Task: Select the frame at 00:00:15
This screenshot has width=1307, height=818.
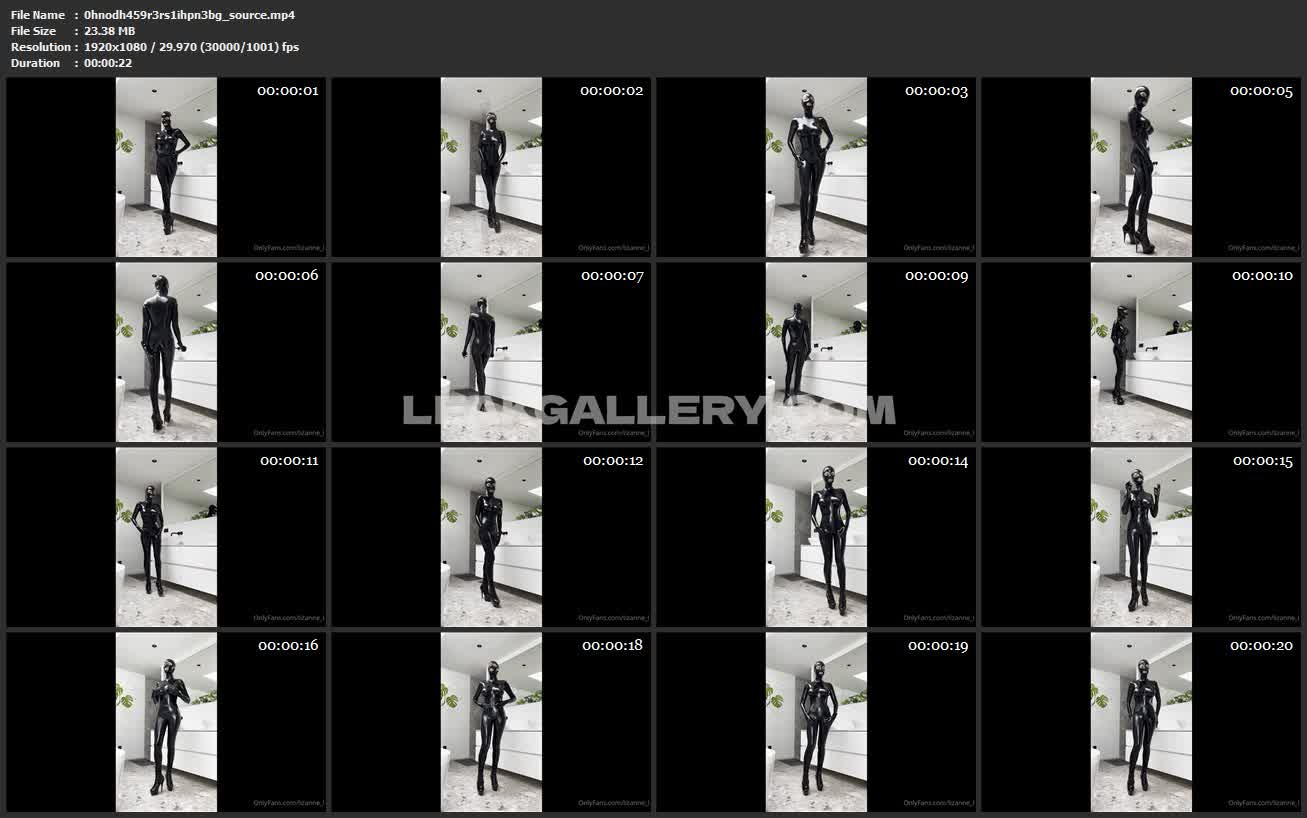Action: [x=1141, y=537]
